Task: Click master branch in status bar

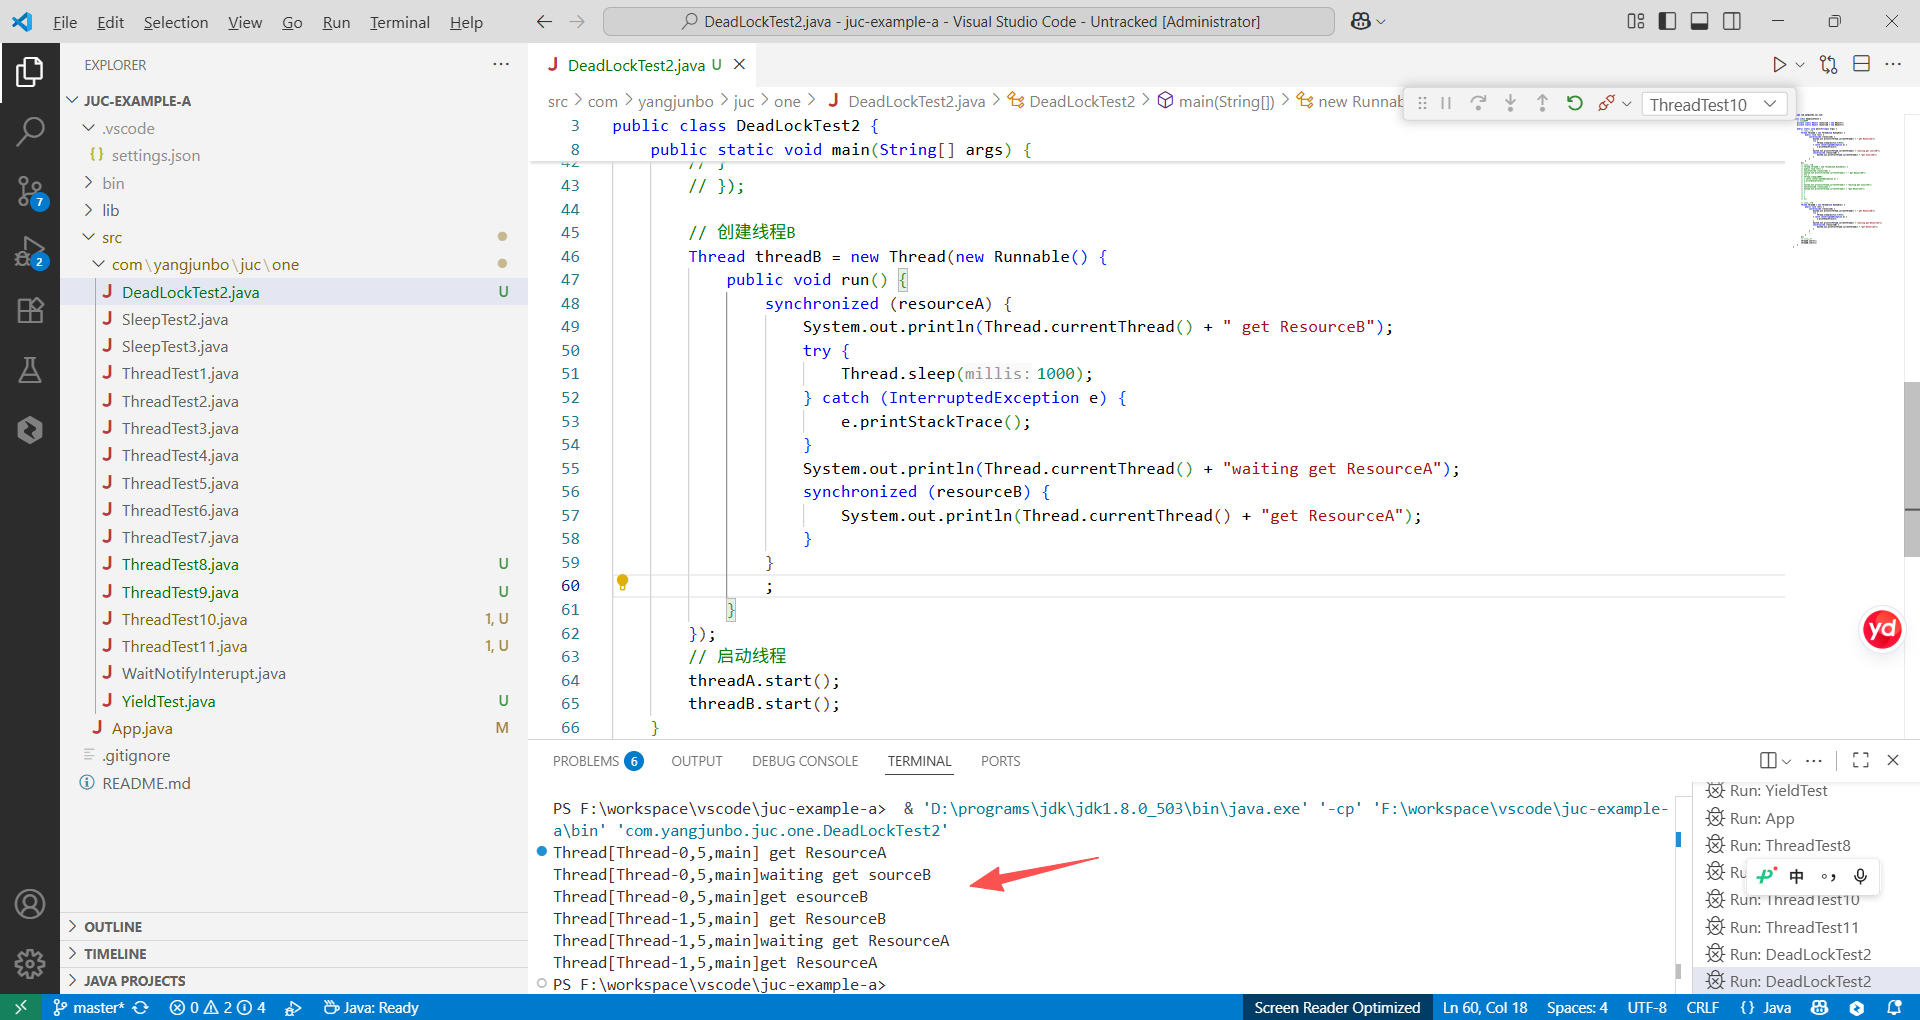Action: click(x=88, y=1007)
